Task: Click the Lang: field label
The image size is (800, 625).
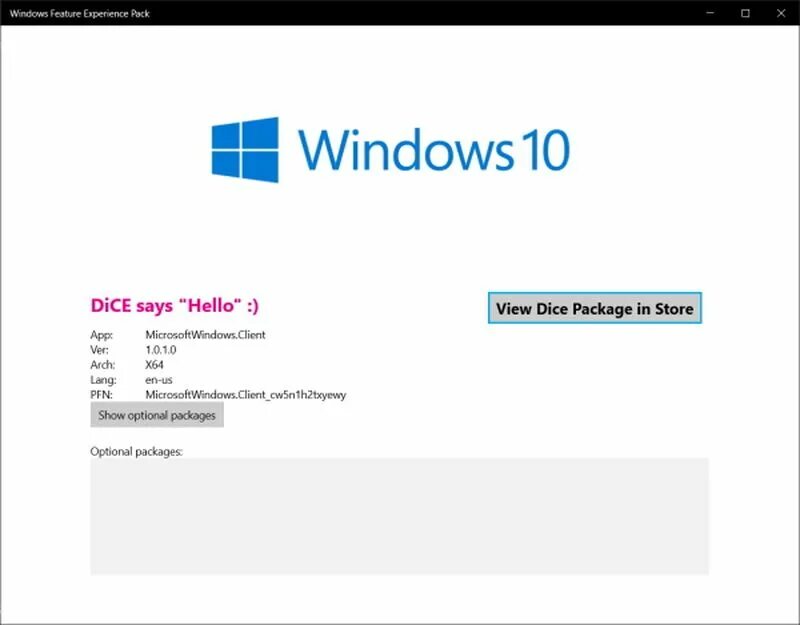Action: pos(103,380)
